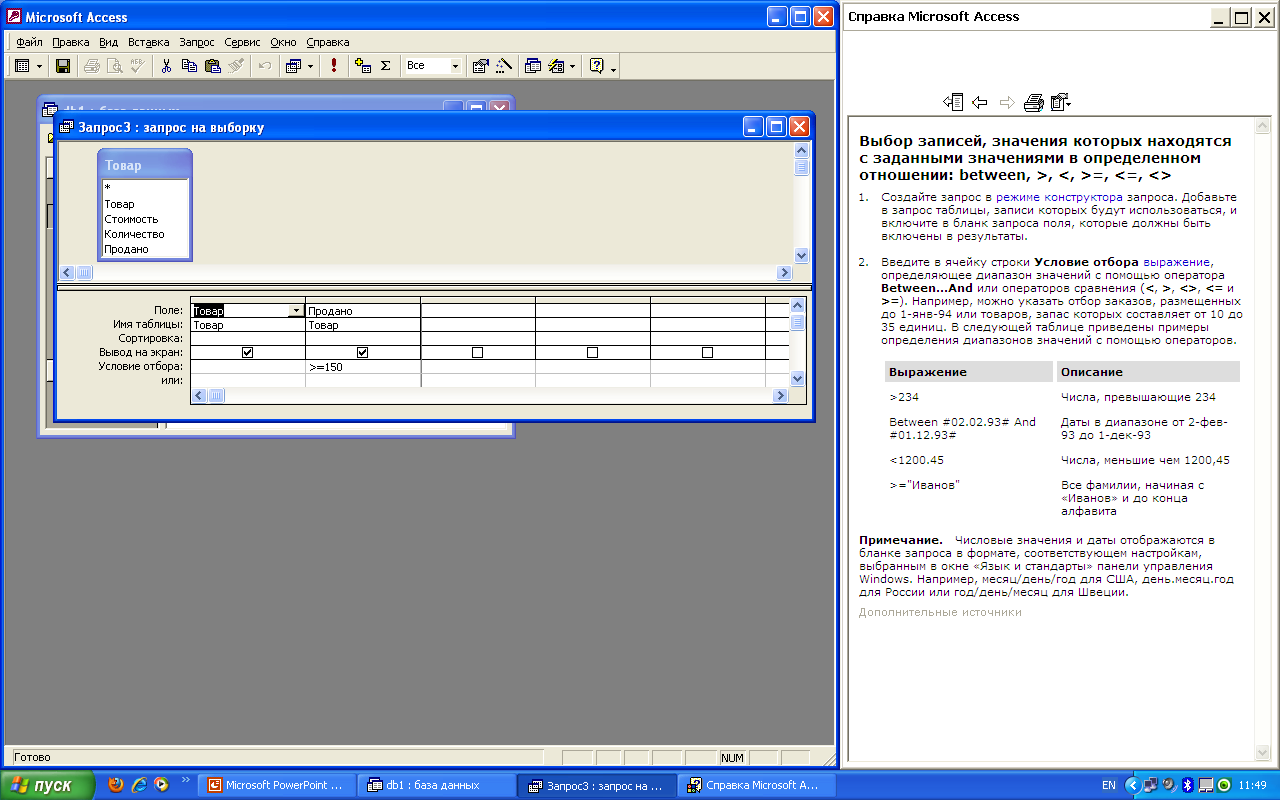Open the Окно menu

[x=284, y=42]
